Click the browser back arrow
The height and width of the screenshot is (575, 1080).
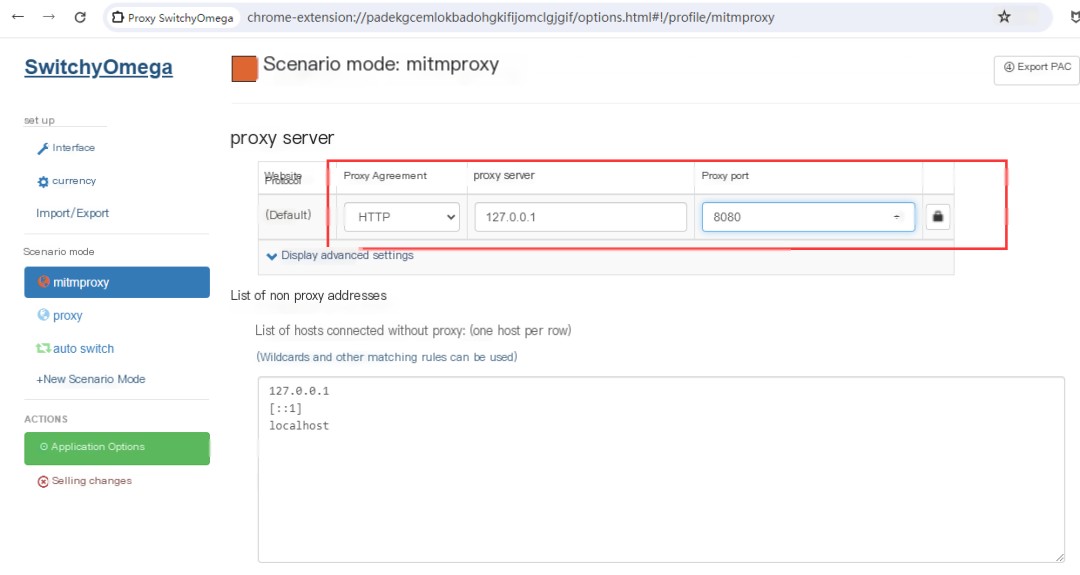(18, 17)
